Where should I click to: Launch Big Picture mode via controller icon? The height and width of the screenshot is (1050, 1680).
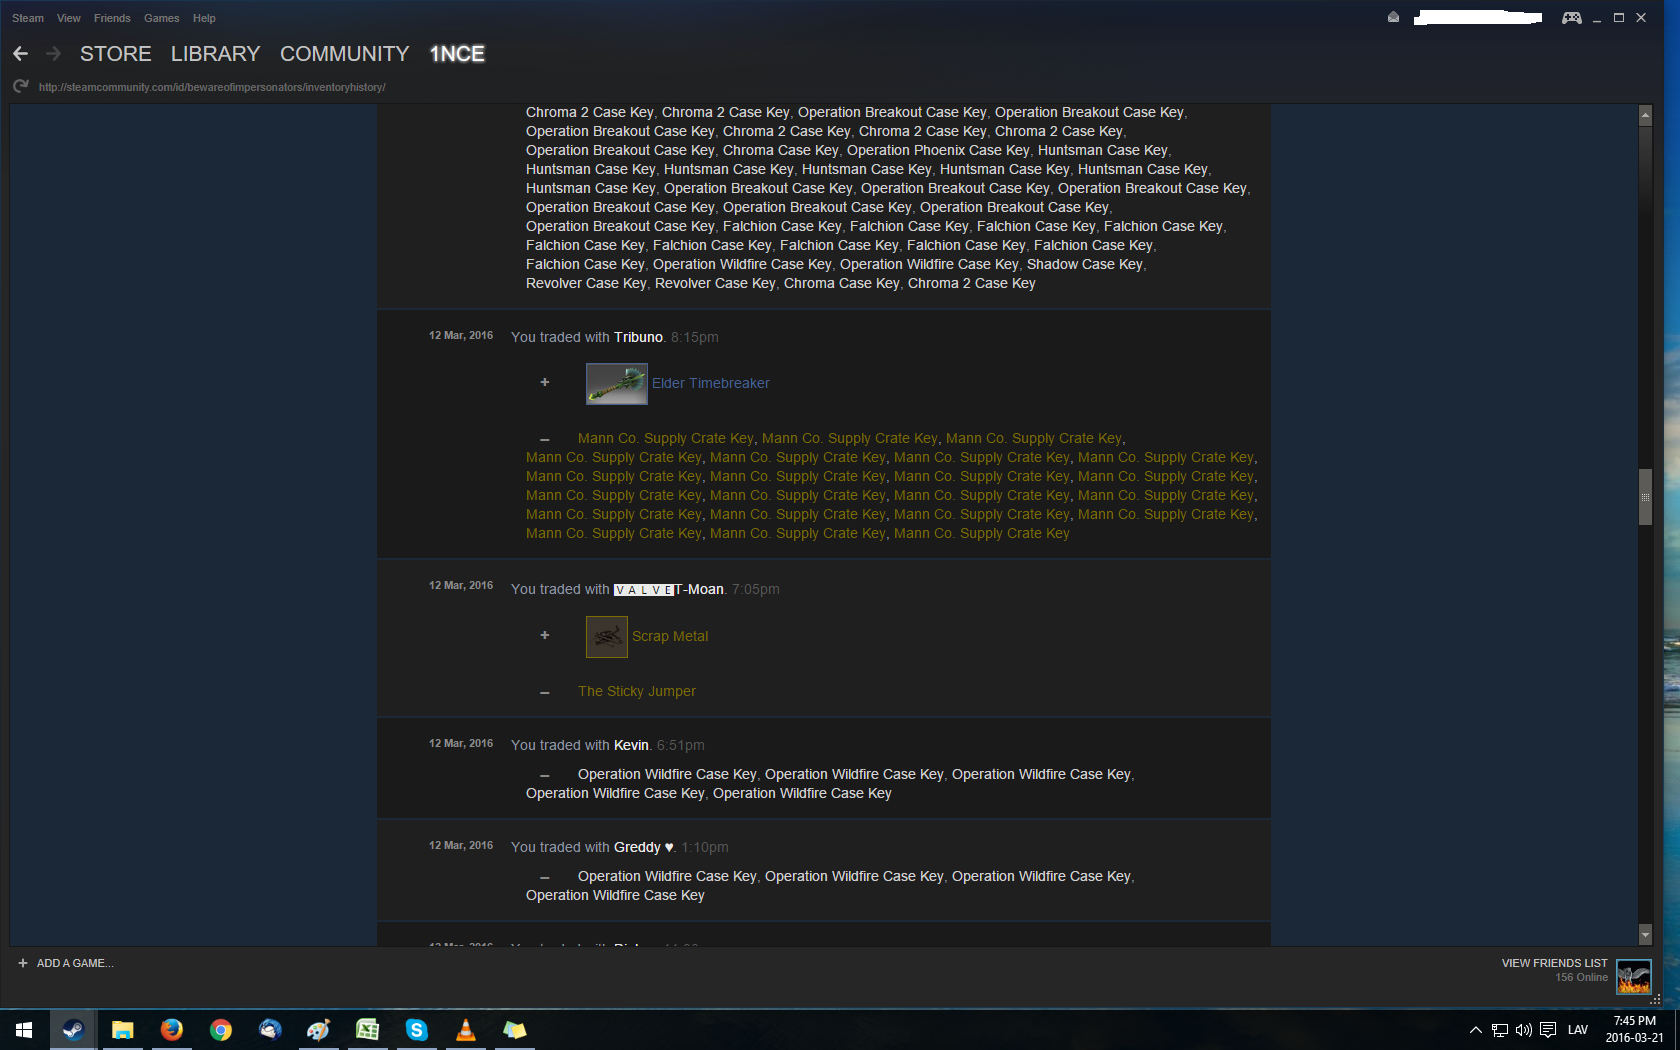tap(1571, 17)
